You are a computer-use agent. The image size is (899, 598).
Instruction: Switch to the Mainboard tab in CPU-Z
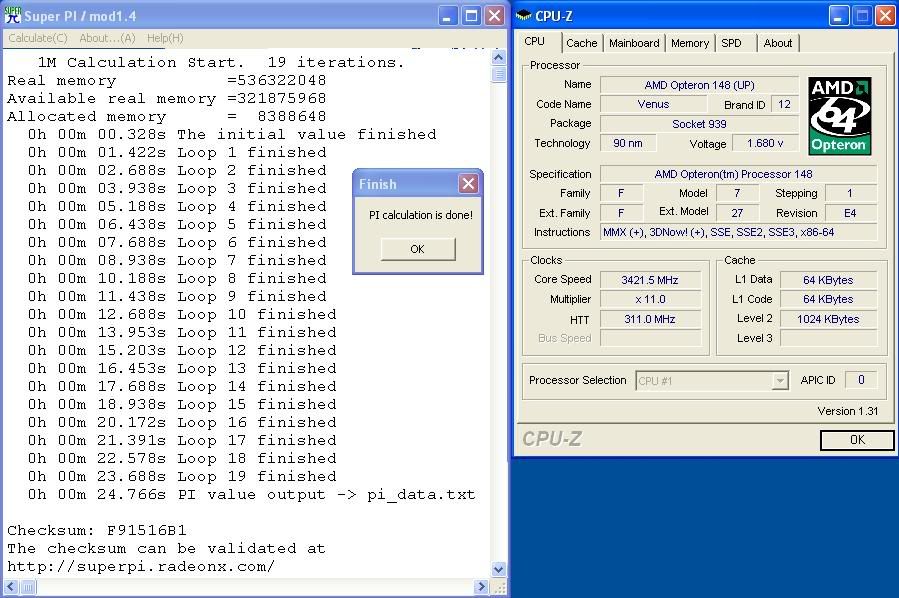[x=634, y=43]
